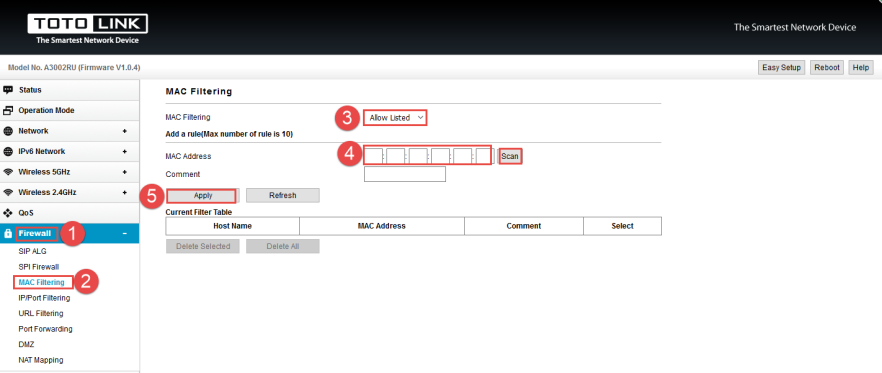
Task: Open the Status menu
Action: (x=70, y=90)
